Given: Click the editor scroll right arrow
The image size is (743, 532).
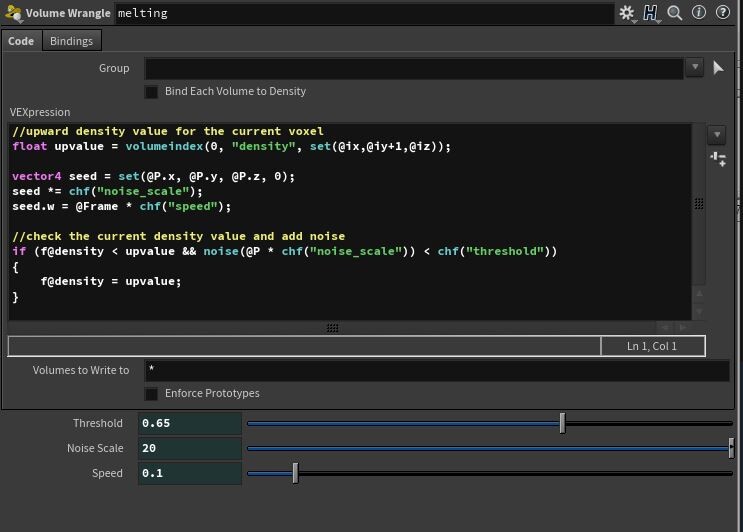Looking at the screenshot, I should click(x=683, y=327).
